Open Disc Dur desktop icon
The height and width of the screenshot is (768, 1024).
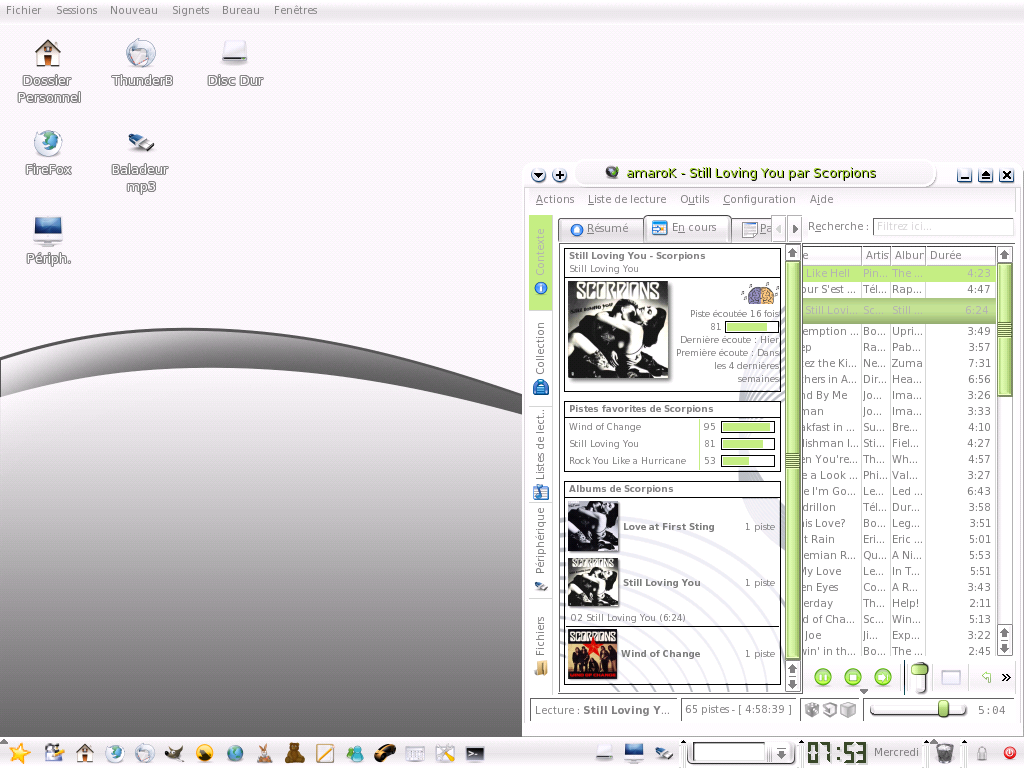234,63
